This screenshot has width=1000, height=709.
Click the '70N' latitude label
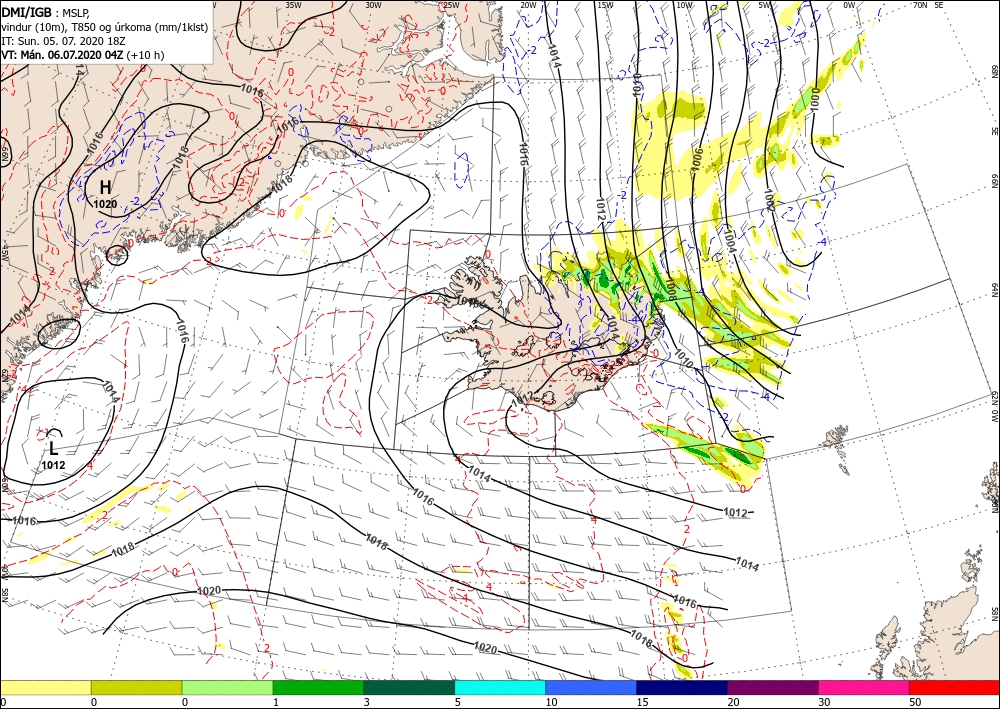(x=920, y=5)
